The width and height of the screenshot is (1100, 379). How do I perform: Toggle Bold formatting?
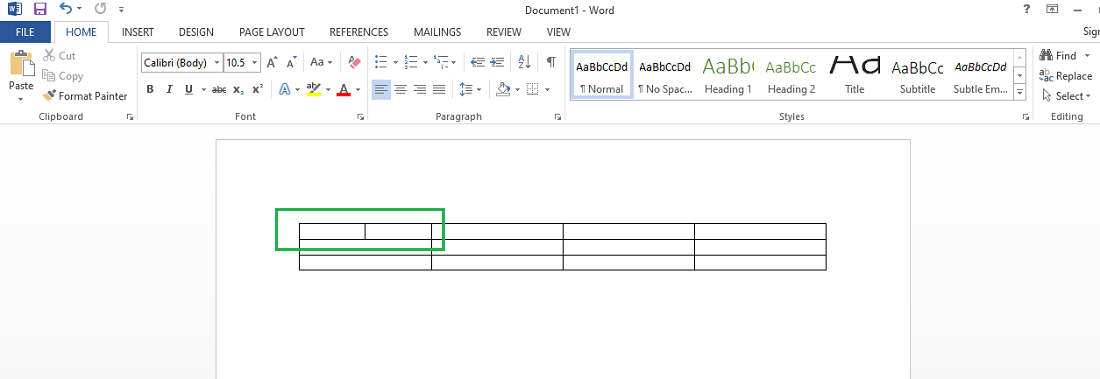pyautogui.click(x=149, y=89)
